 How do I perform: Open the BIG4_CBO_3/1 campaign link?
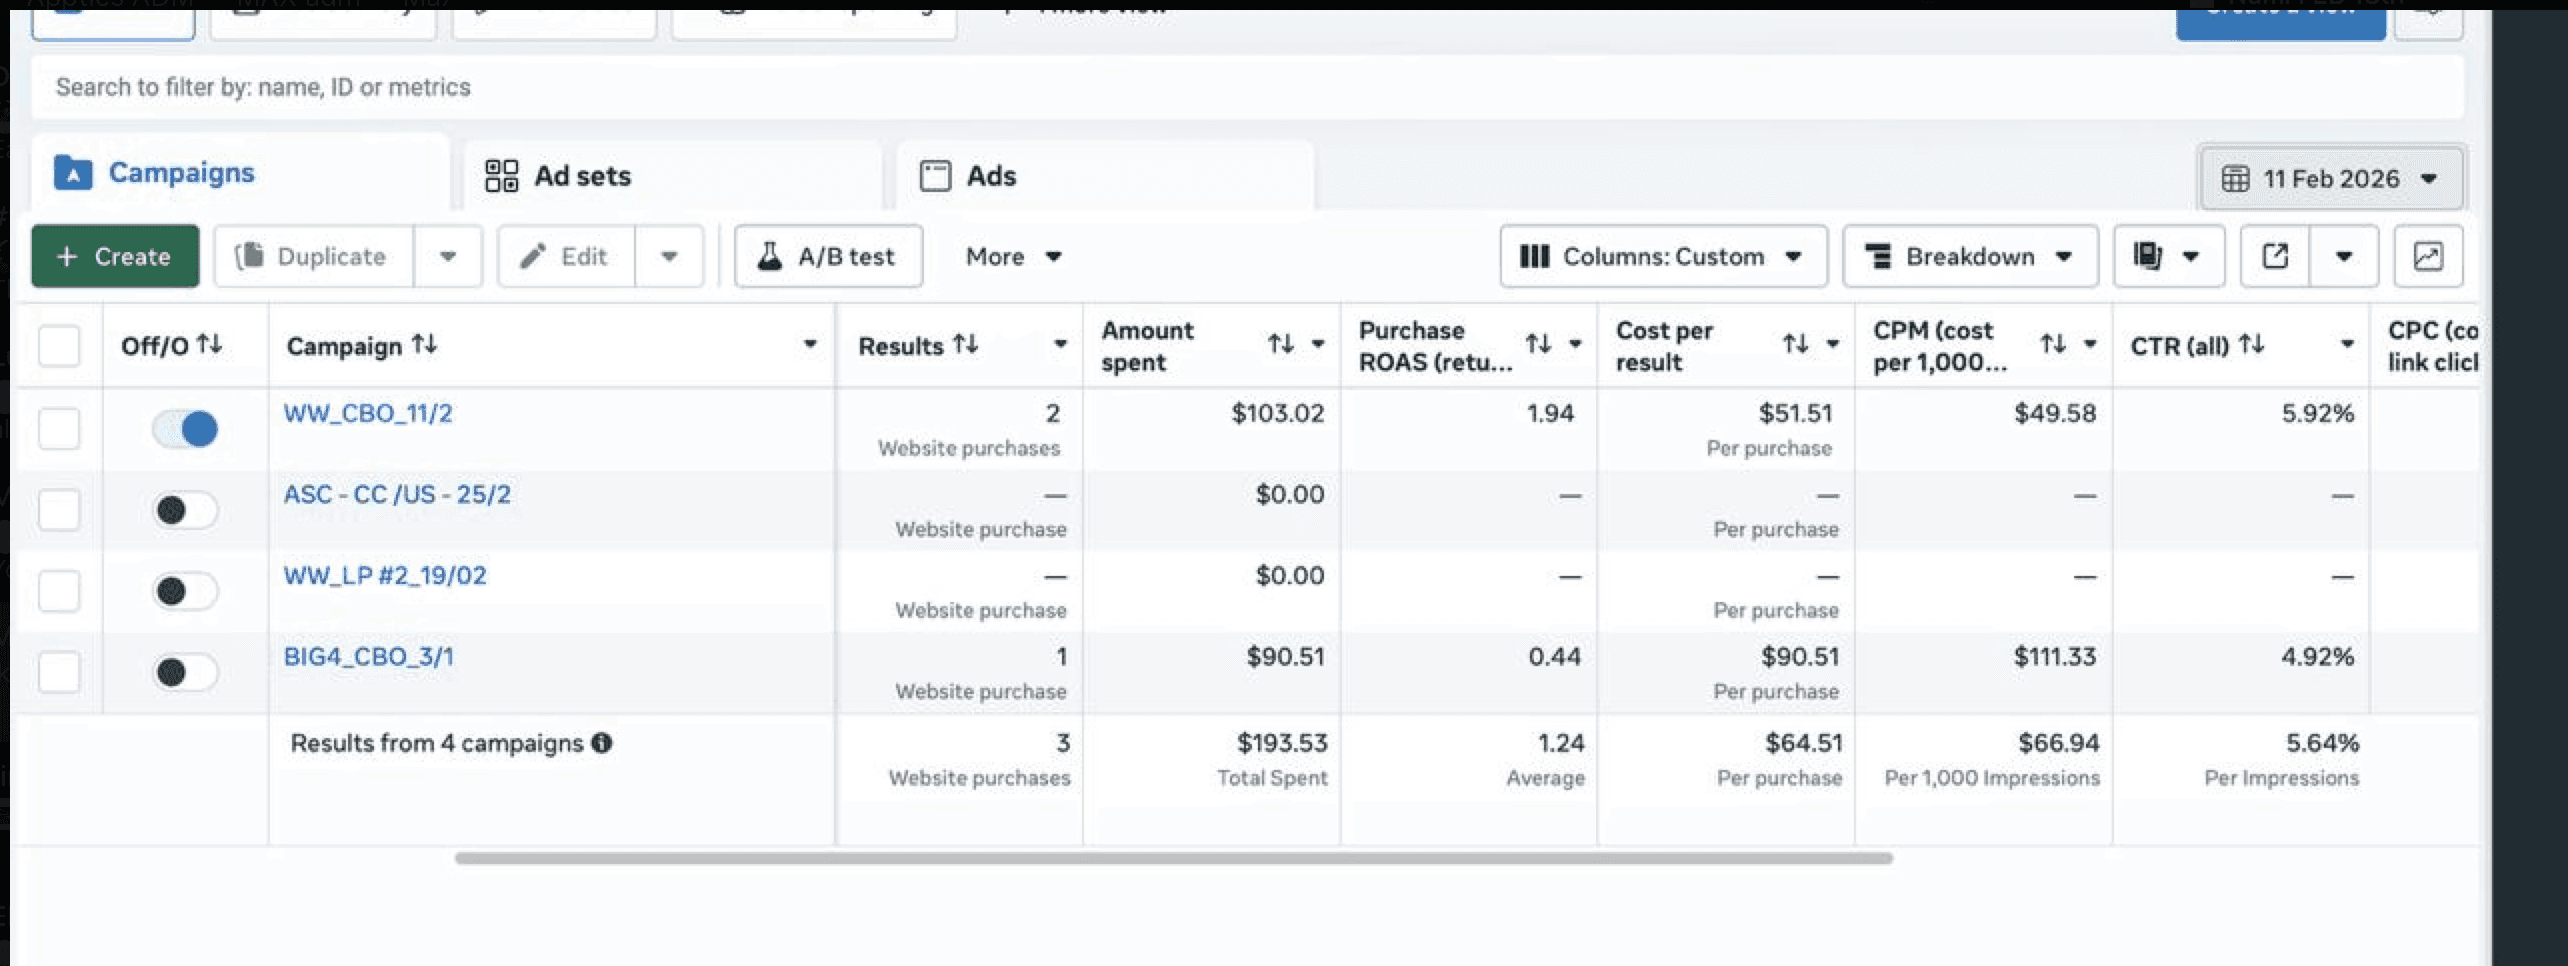pos(368,656)
